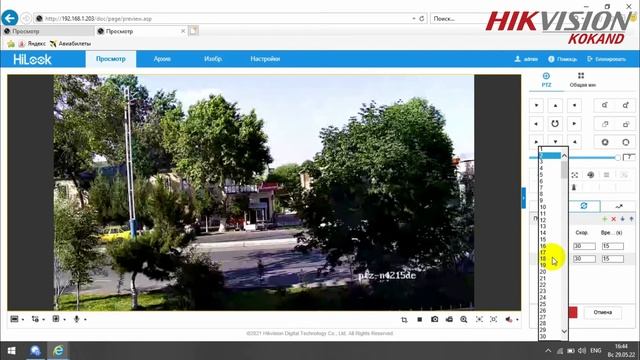Open the Изобр. menu tab
The image size is (640, 360).
213,59
